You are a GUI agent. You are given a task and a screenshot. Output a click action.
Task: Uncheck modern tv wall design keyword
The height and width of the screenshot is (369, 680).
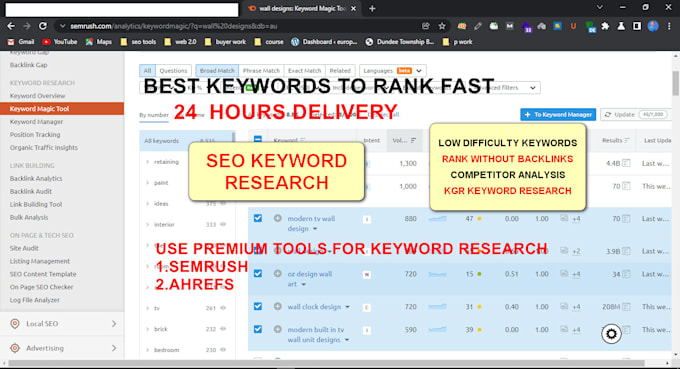coord(258,218)
